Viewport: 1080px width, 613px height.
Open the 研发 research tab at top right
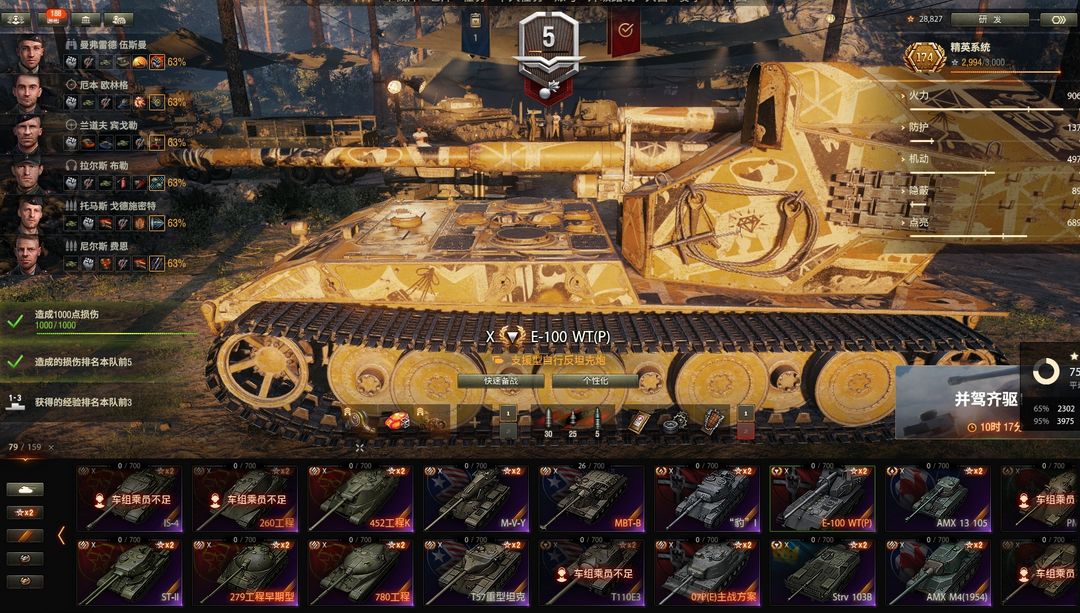pos(991,19)
